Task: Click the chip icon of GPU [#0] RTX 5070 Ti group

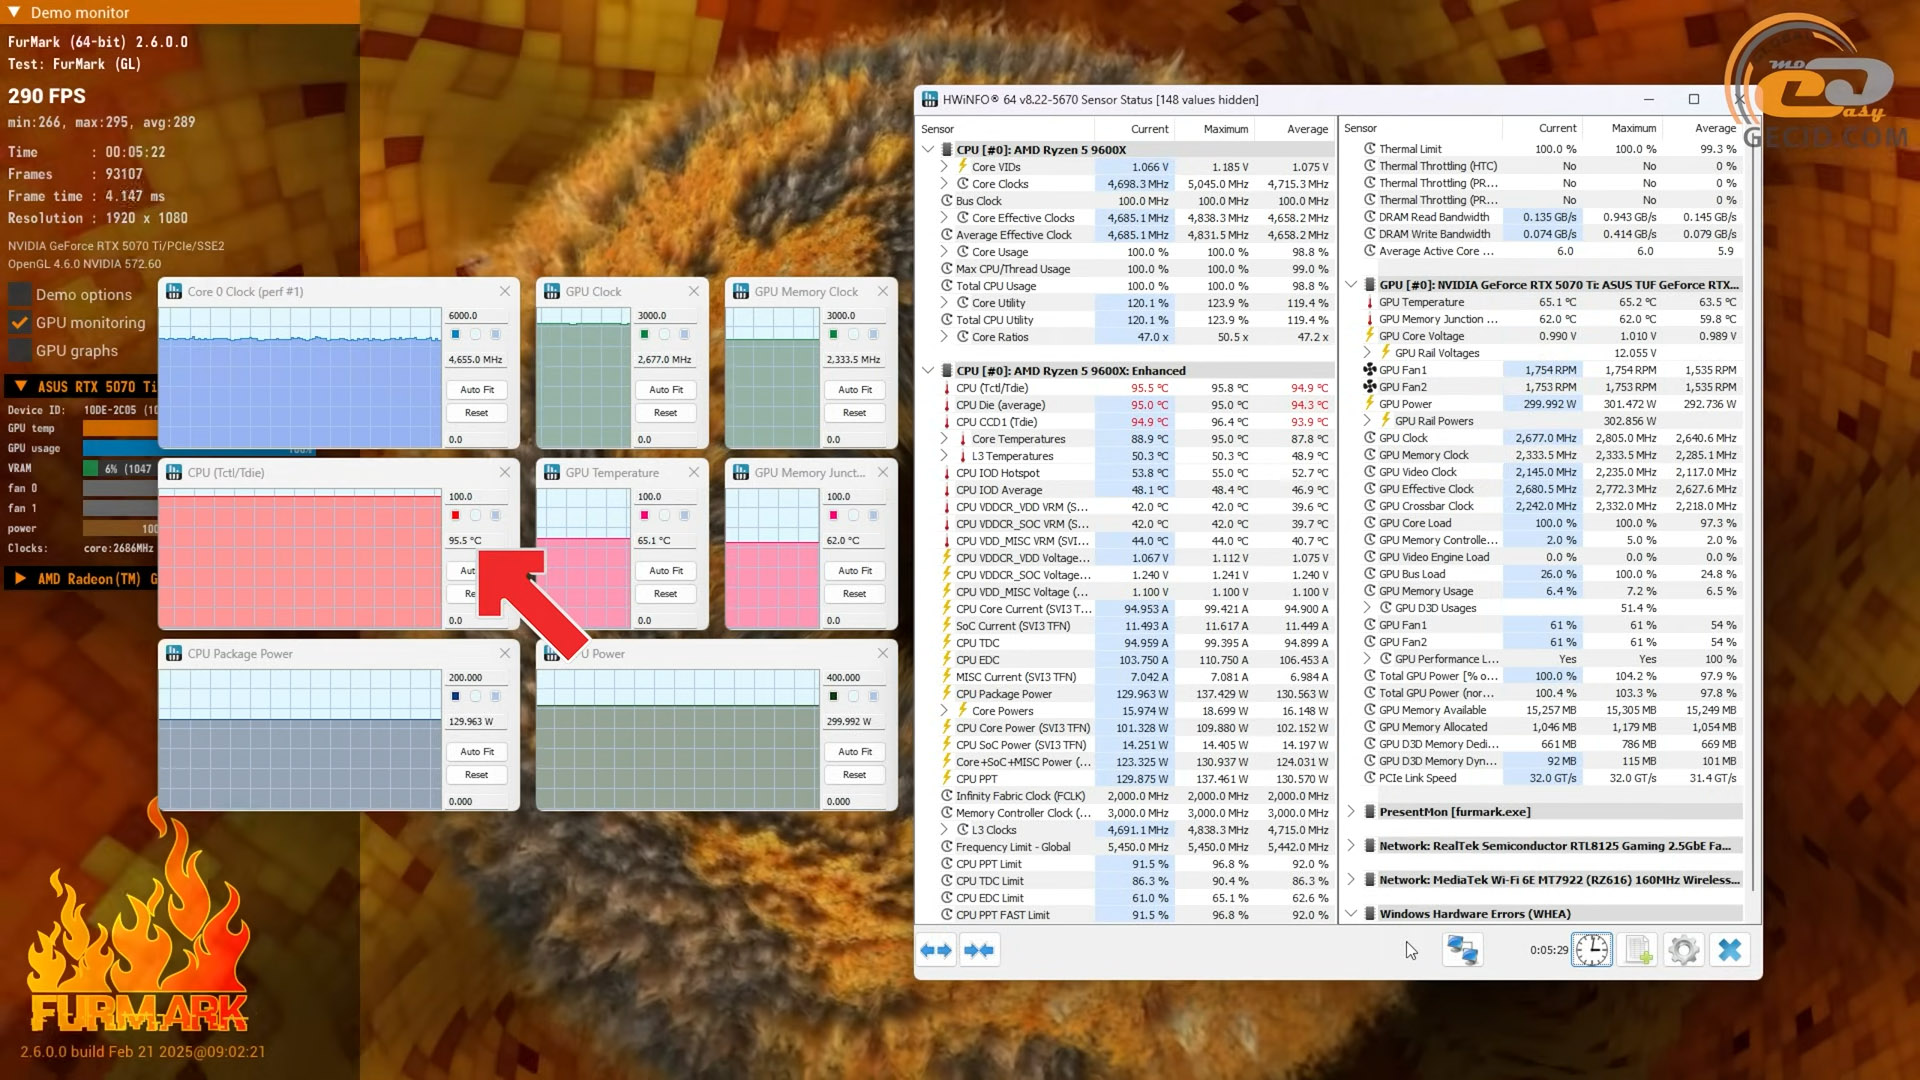Action: point(1369,285)
